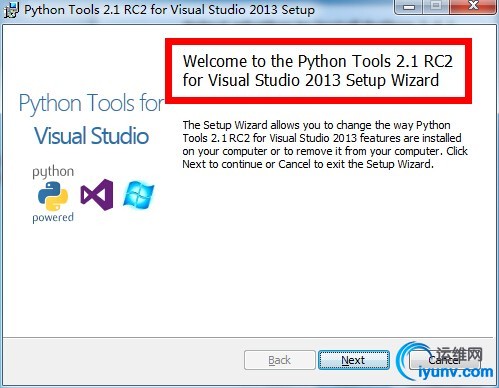The width and height of the screenshot is (499, 388).
Task: Click the purple Visual Studio logo
Action: pyautogui.click(x=97, y=195)
